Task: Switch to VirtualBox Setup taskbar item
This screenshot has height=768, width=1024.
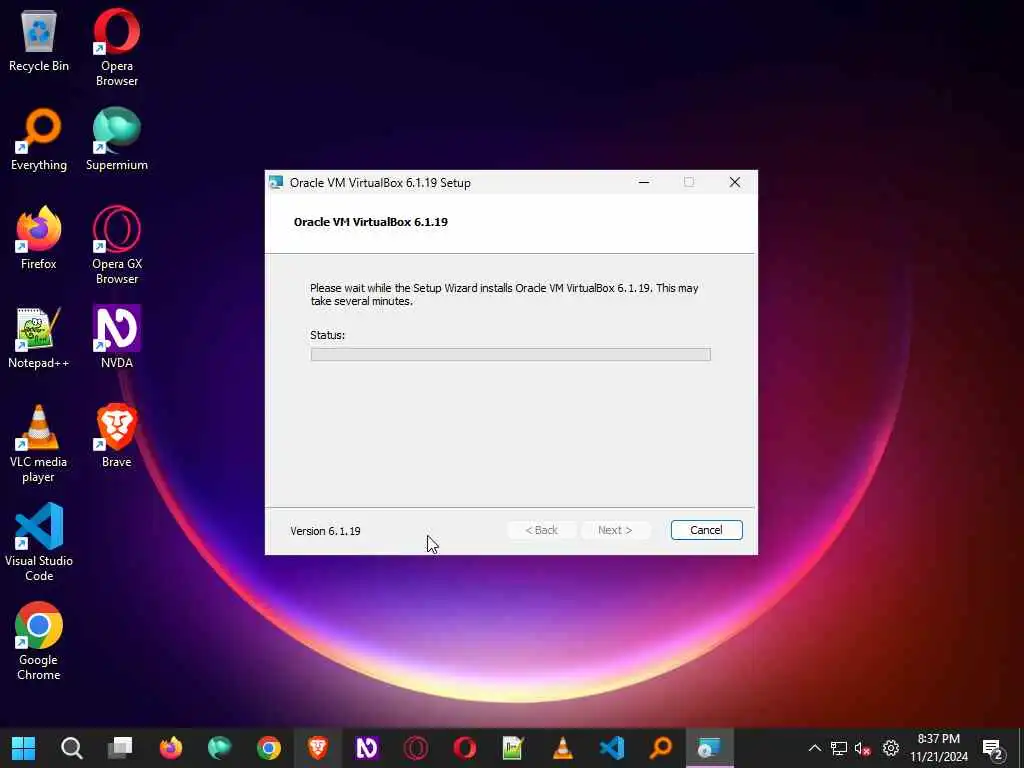Action: pos(710,748)
